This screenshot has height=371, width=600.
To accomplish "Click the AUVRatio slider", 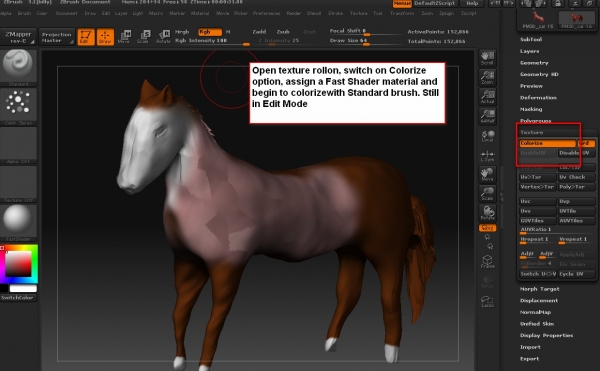I will (557, 230).
